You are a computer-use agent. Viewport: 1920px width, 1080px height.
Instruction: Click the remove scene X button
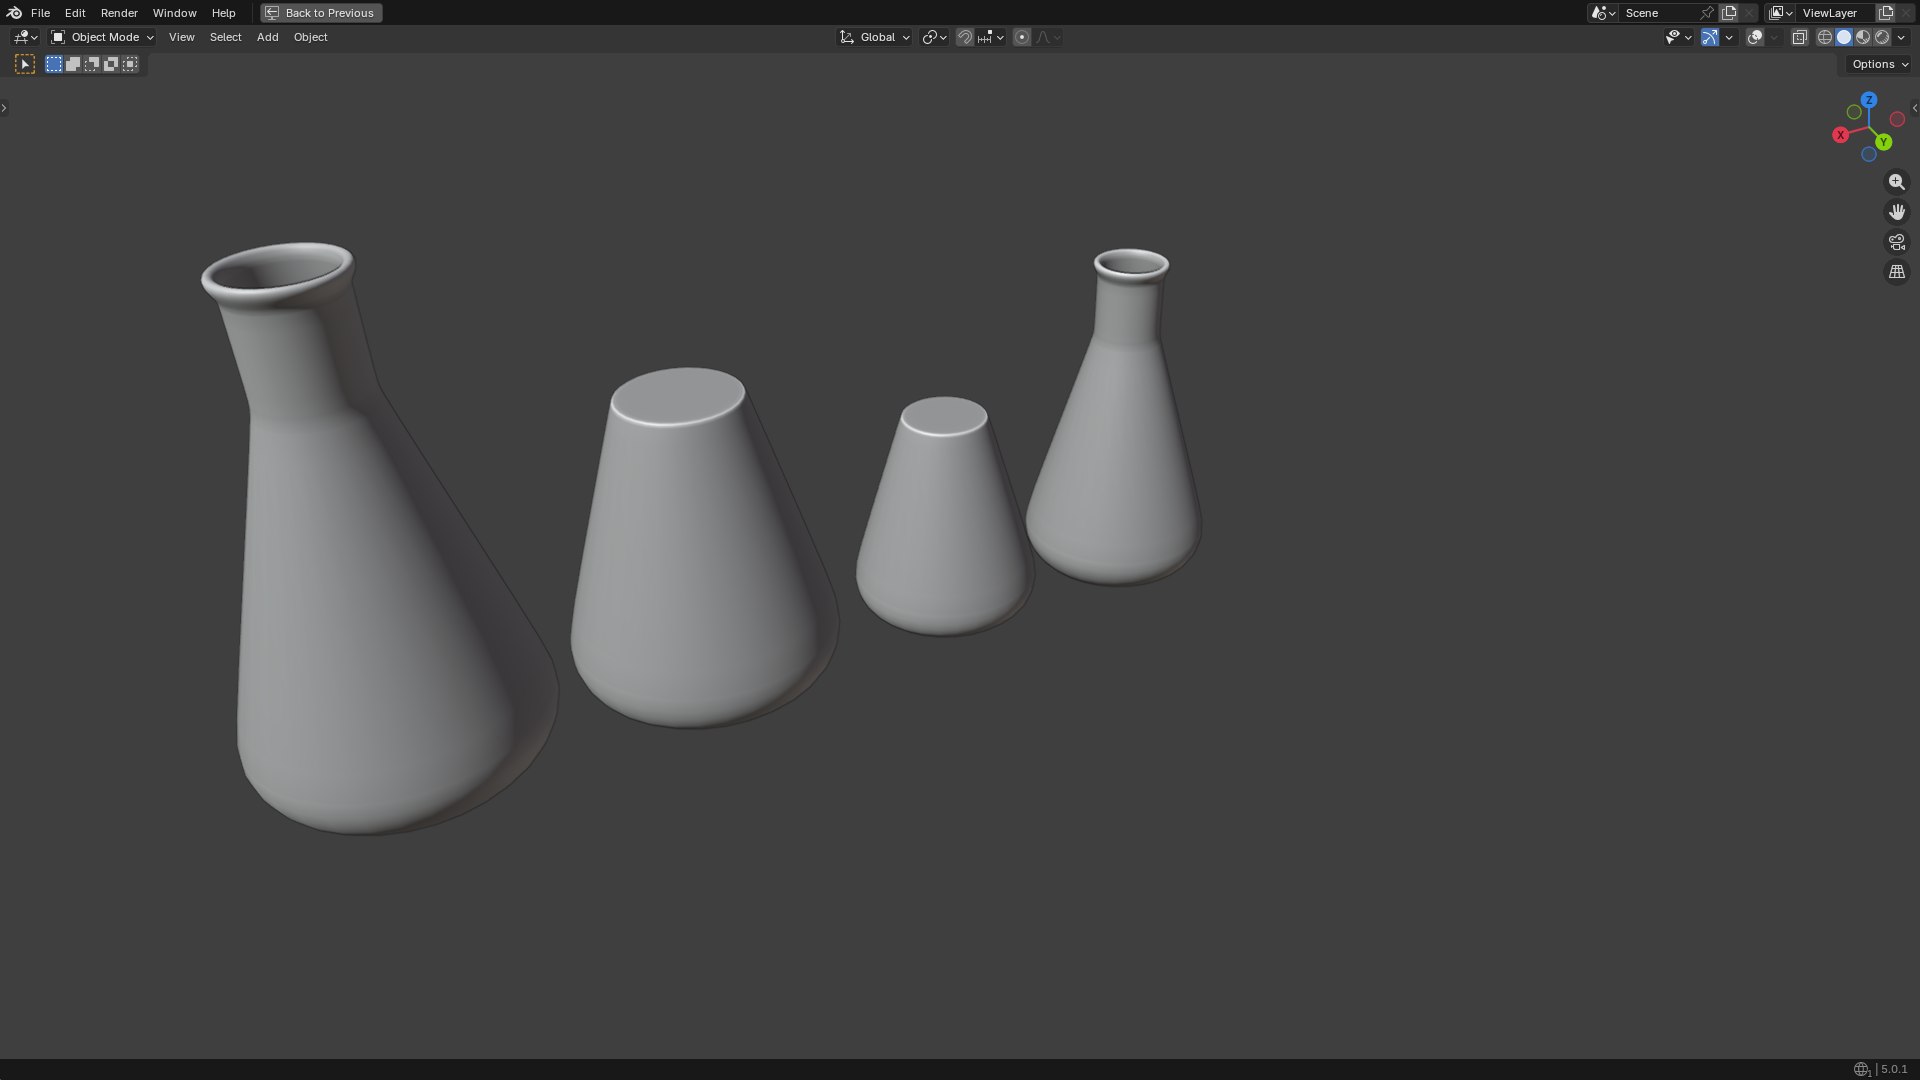(x=1749, y=13)
